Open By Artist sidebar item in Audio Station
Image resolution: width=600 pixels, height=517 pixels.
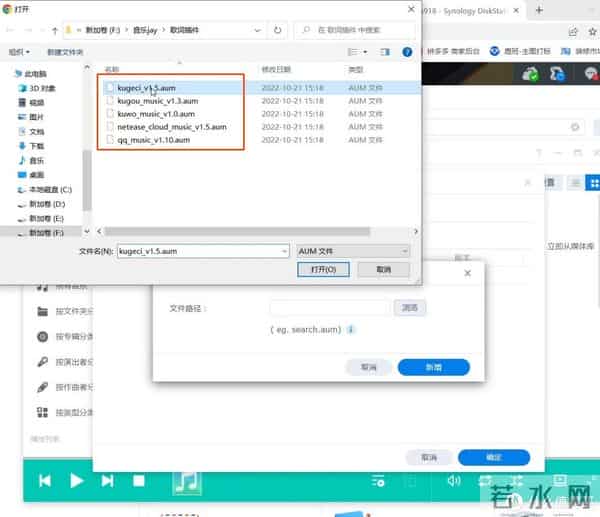(x=65, y=362)
